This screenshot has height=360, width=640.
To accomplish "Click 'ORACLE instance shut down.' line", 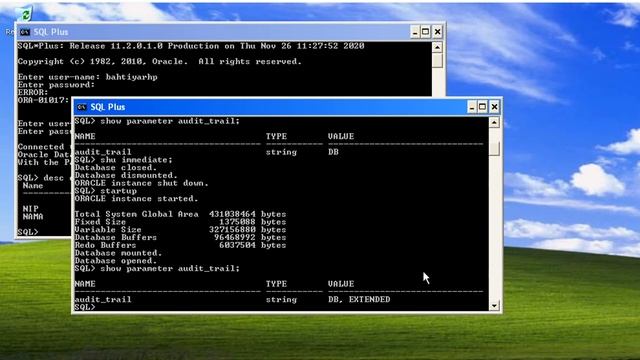I will 141,183.
